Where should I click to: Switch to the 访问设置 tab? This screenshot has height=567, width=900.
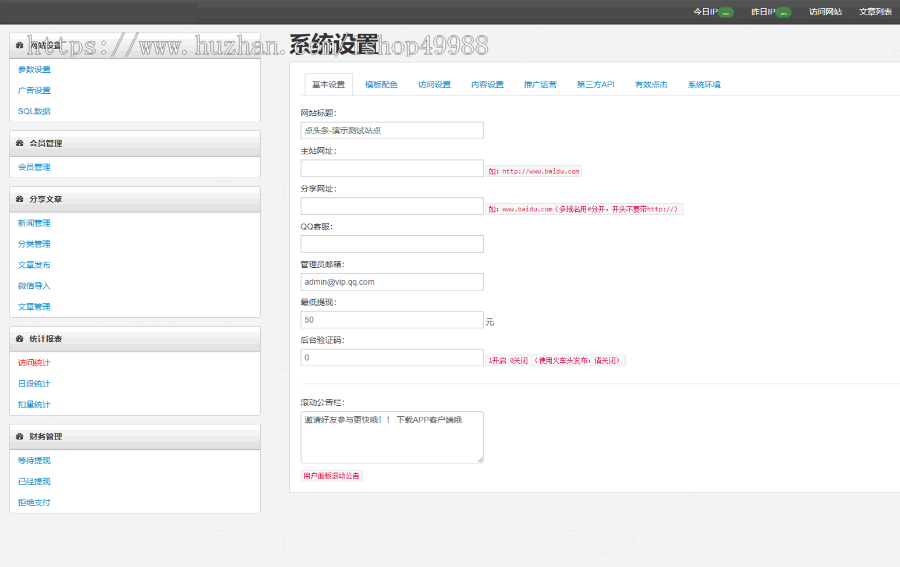(x=435, y=84)
